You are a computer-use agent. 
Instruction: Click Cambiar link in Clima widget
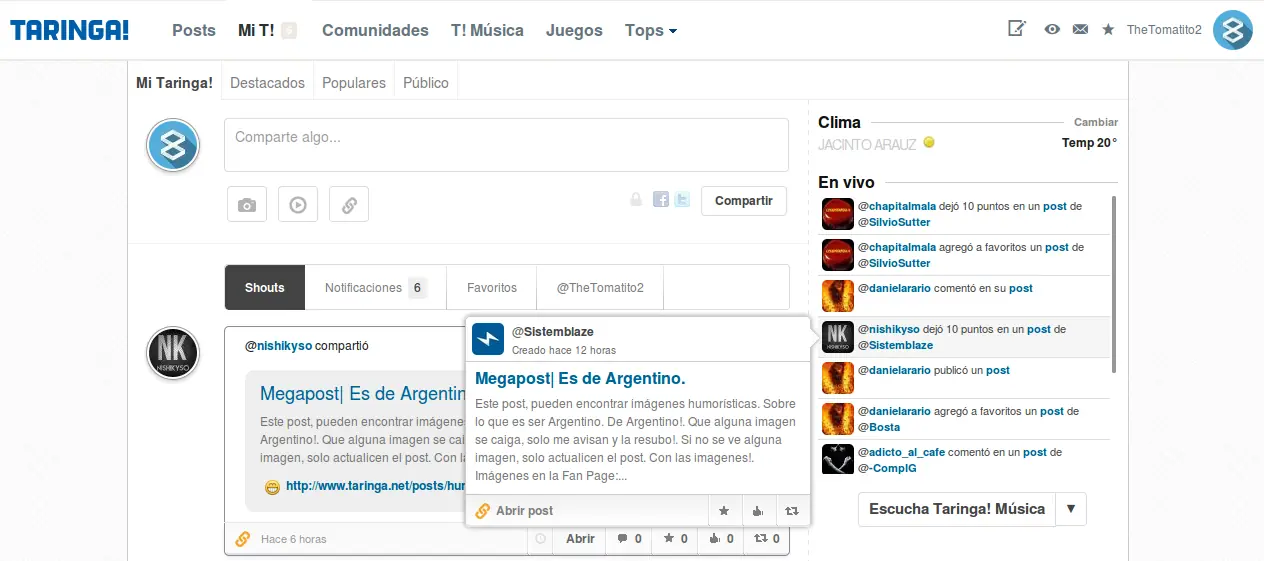1096,122
